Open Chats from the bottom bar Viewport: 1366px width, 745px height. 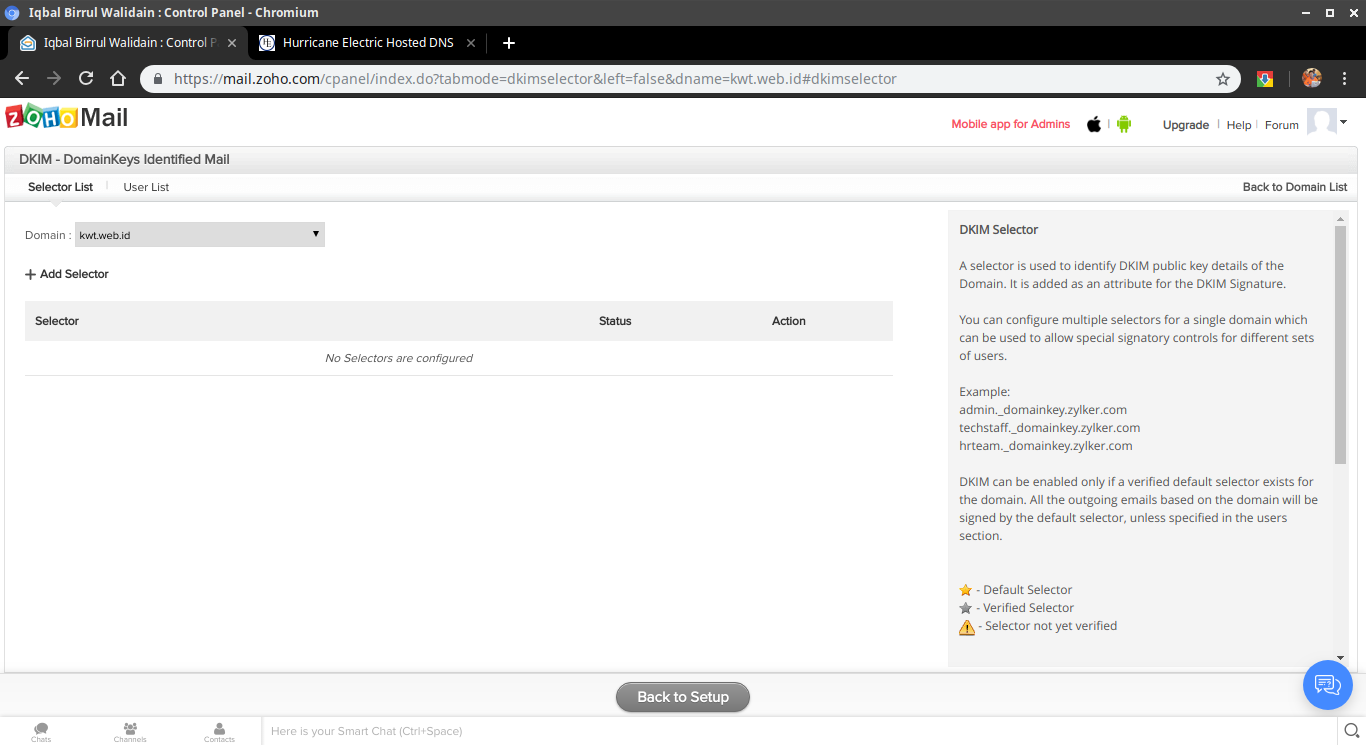point(40,731)
